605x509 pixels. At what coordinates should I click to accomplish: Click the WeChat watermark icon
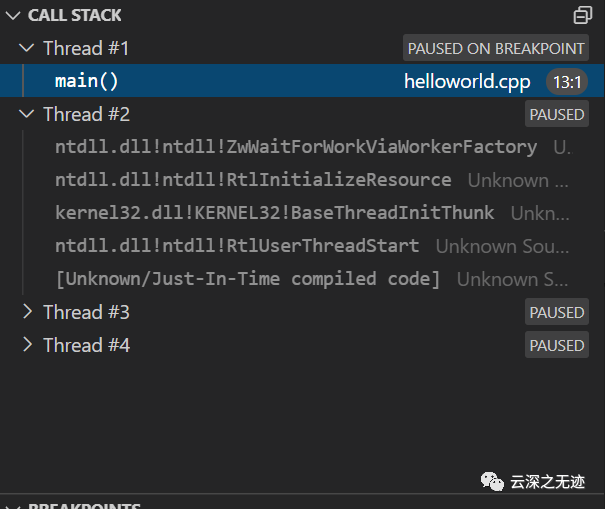tap(492, 482)
